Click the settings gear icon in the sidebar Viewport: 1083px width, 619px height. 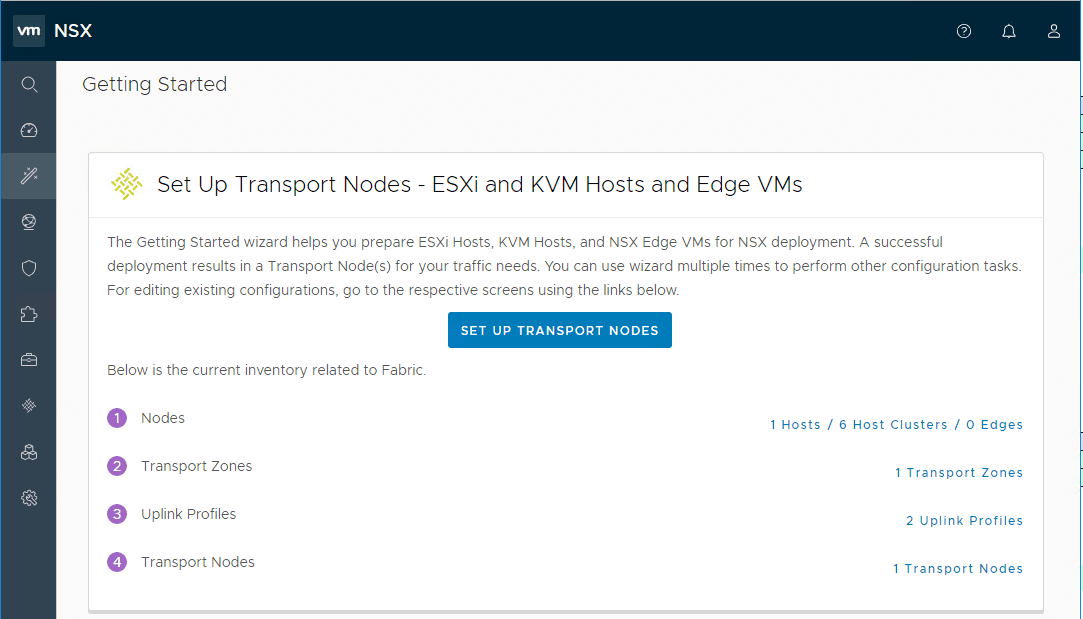[29, 497]
